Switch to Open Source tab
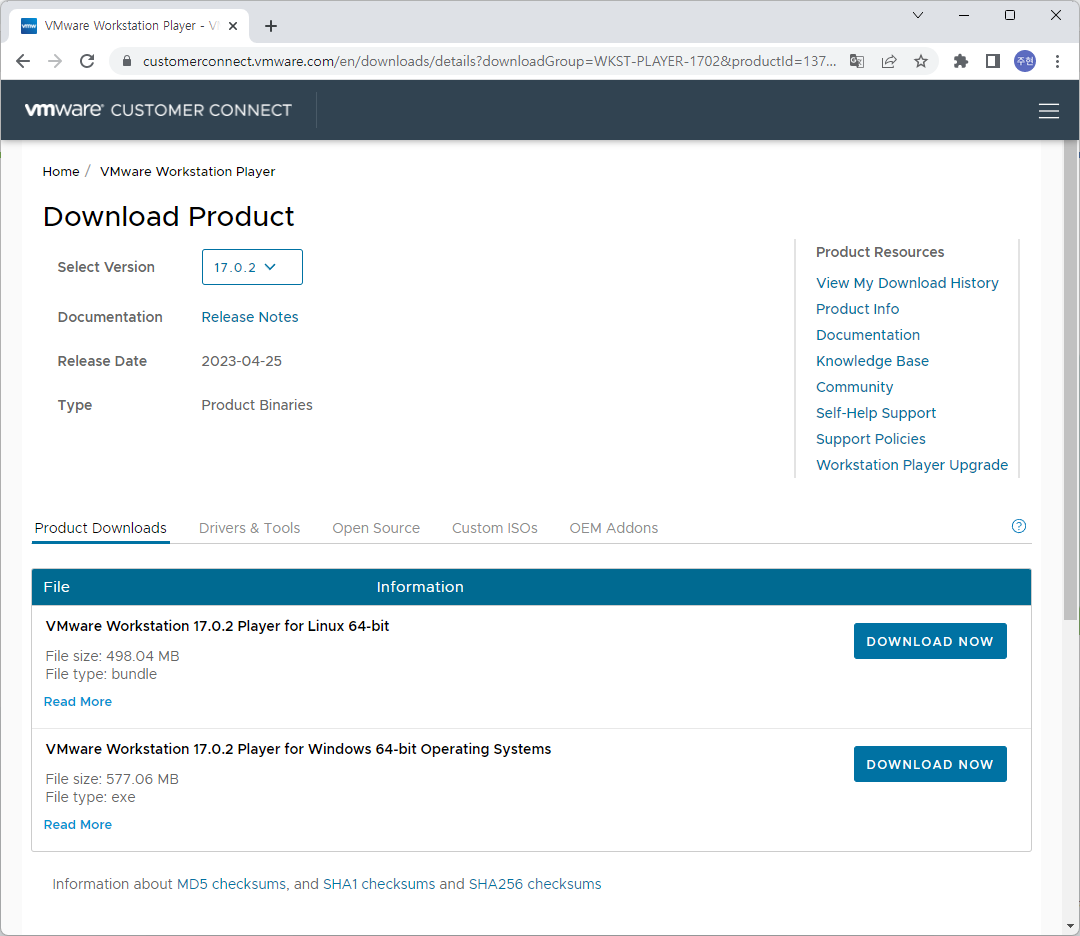This screenshot has height=936, width=1080. tap(376, 528)
